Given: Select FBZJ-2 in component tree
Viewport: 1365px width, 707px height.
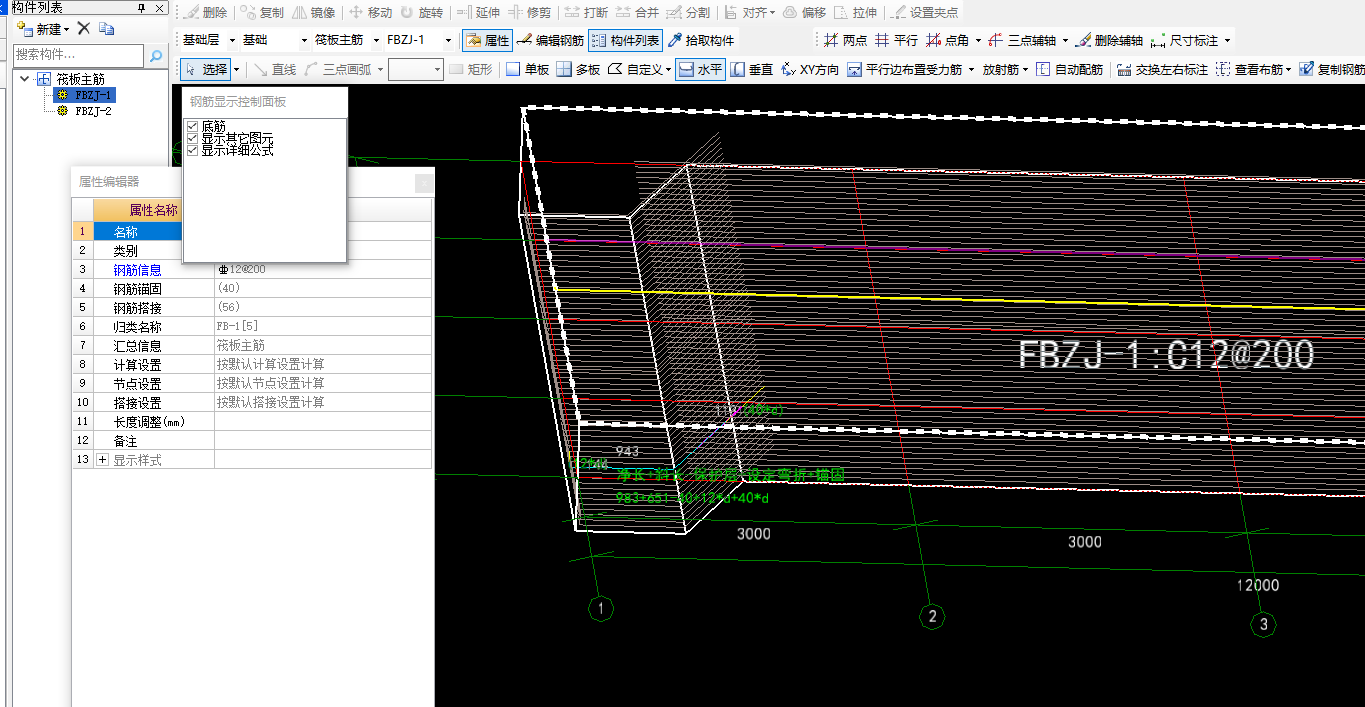Looking at the screenshot, I should click(x=93, y=111).
